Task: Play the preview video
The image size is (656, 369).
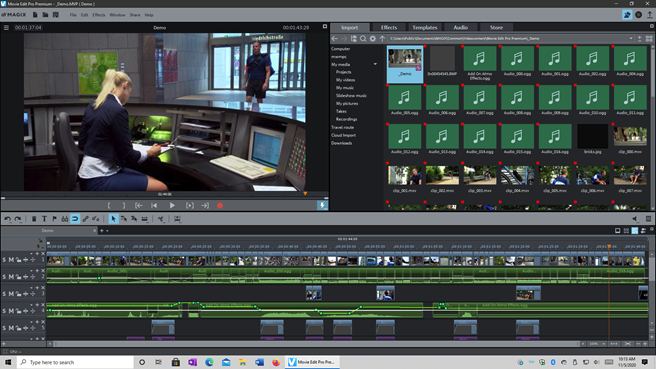Action: tap(172, 205)
